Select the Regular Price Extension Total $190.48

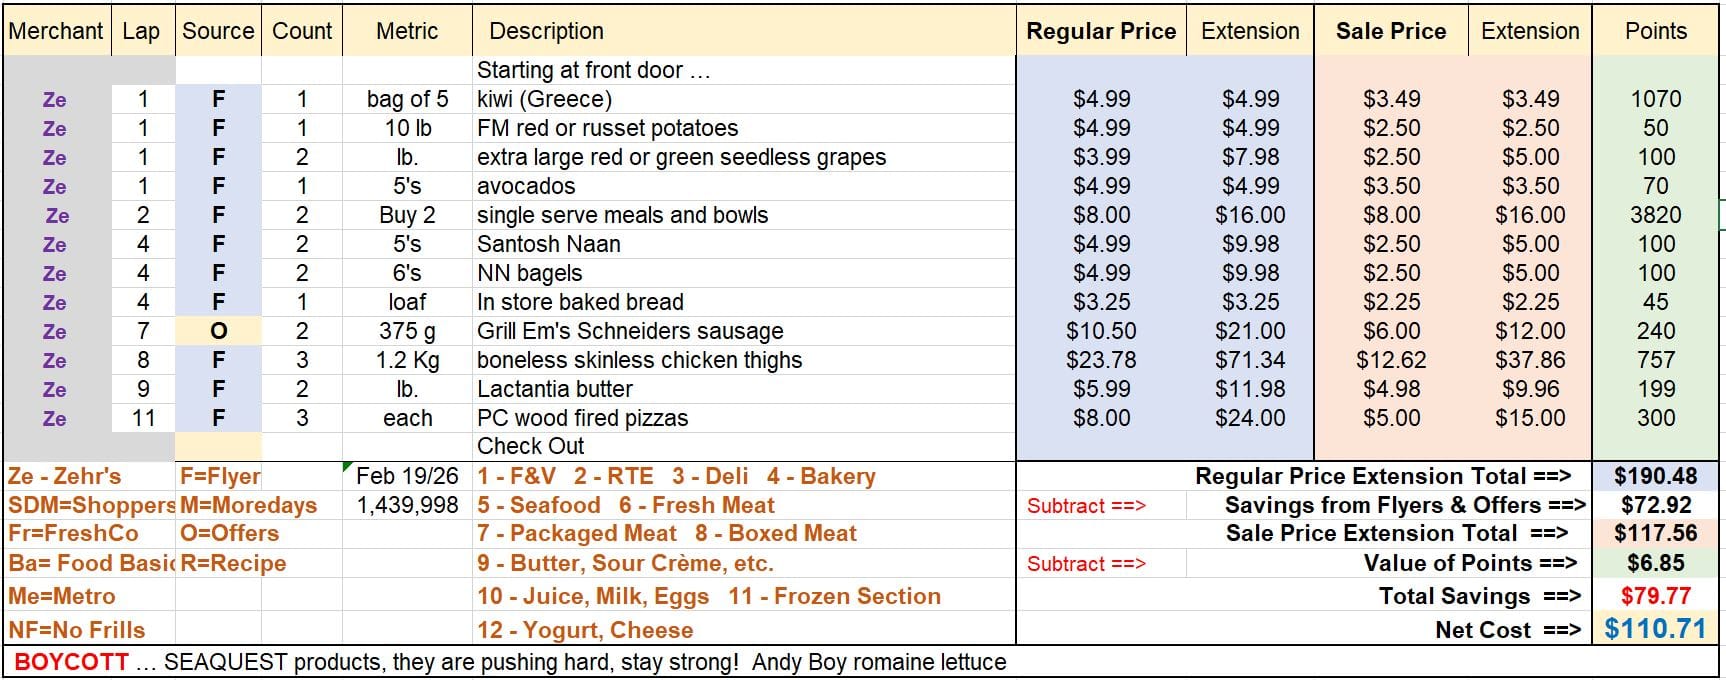(x=1655, y=476)
